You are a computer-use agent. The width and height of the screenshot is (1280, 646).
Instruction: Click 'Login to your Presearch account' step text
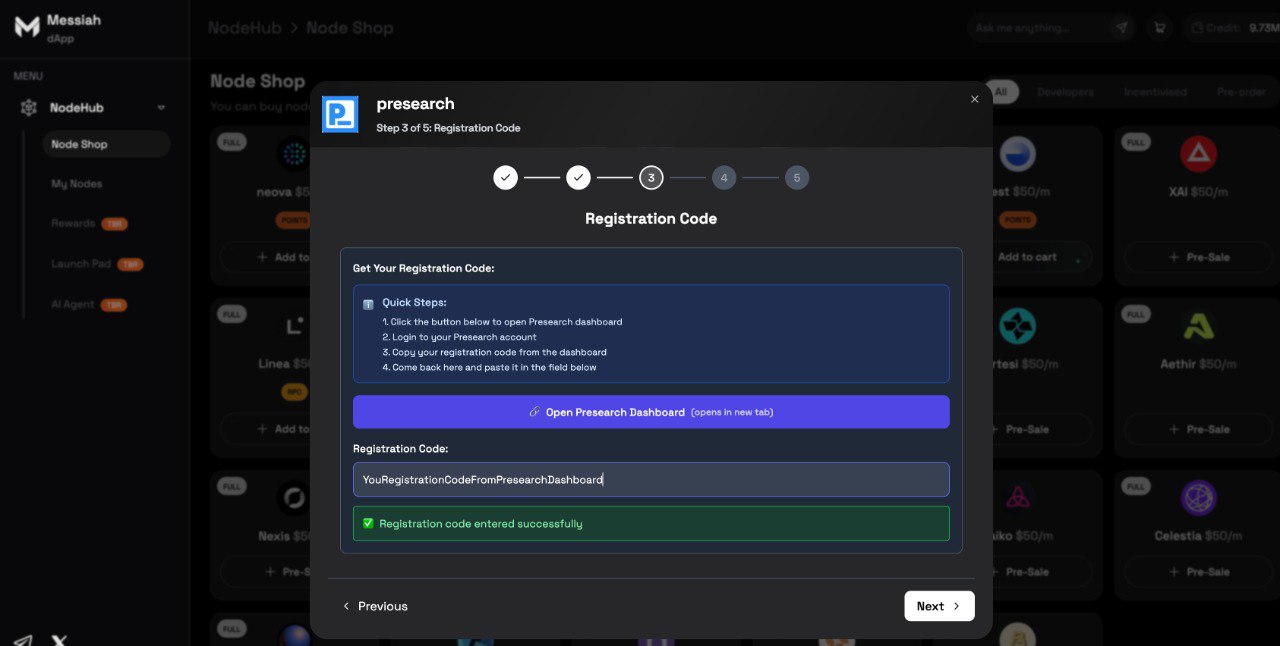464,337
